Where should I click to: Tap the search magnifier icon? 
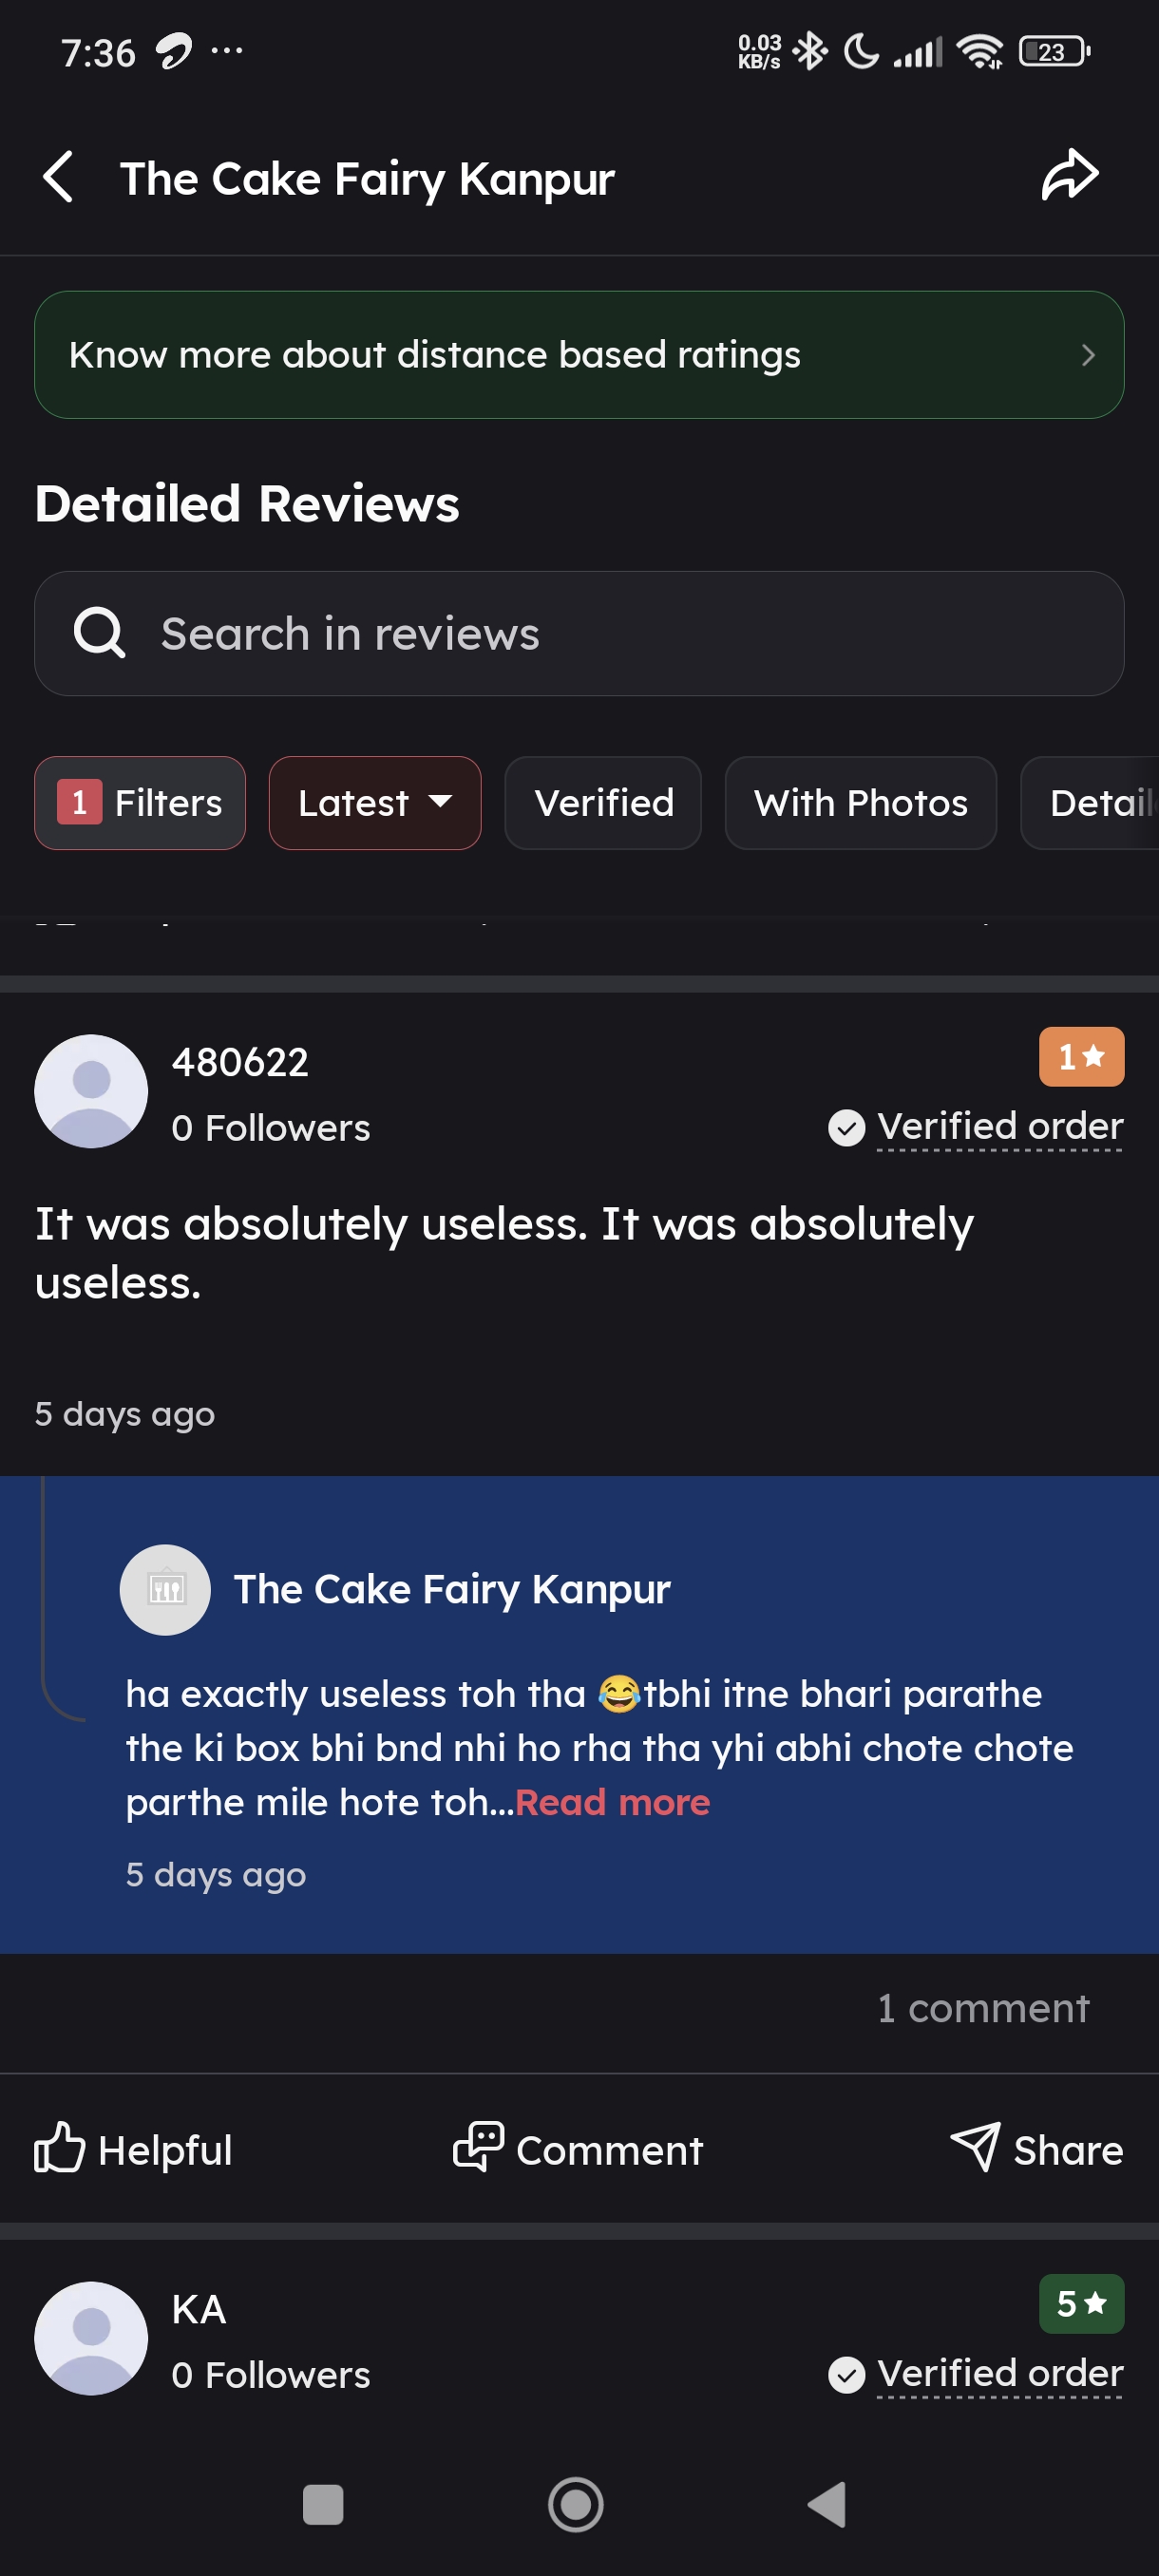pos(99,633)
